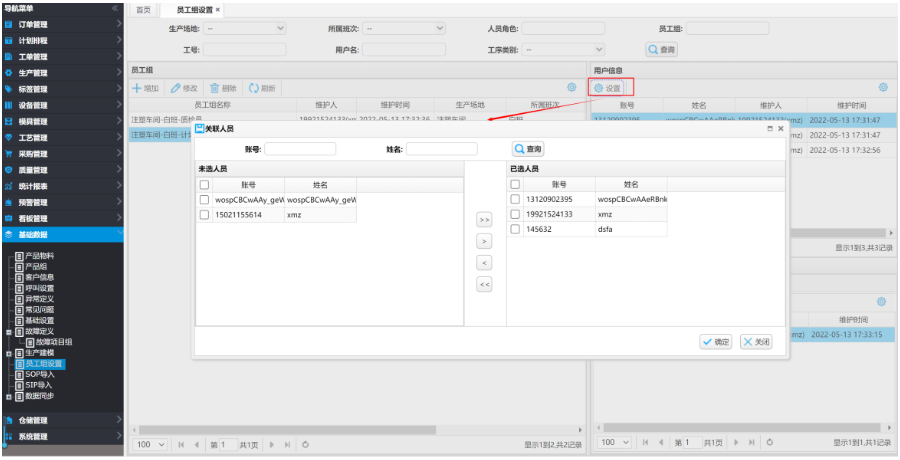Click the 确定 confirm button
The image size is (900, 460).
coord(716,342)
